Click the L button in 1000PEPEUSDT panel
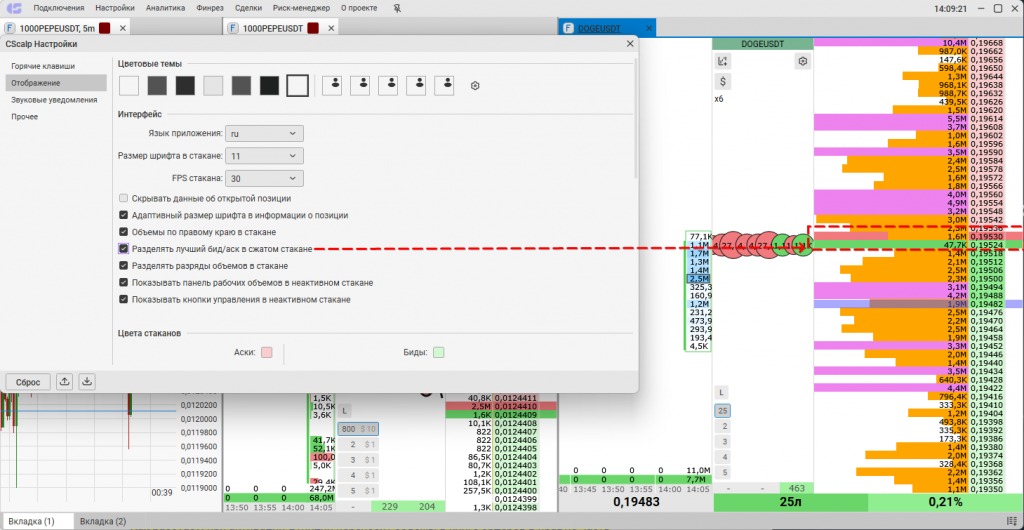 point(345,411)
